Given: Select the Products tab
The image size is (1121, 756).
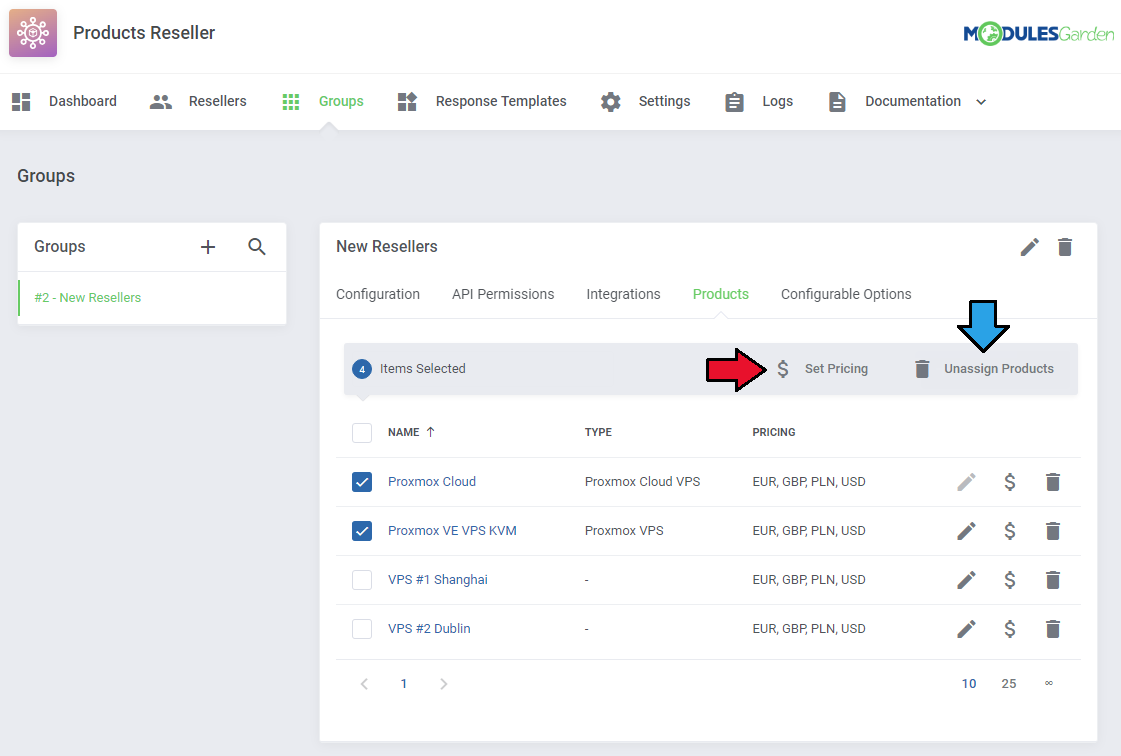Looking at the screenshot, I should [720, 294].
